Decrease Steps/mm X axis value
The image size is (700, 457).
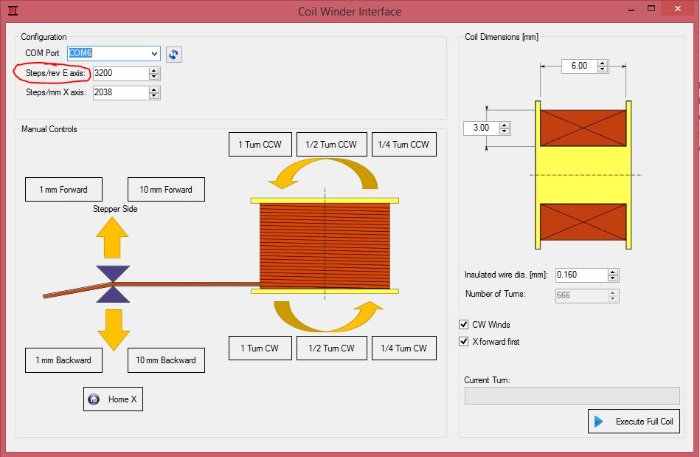[x=153, y=96]
